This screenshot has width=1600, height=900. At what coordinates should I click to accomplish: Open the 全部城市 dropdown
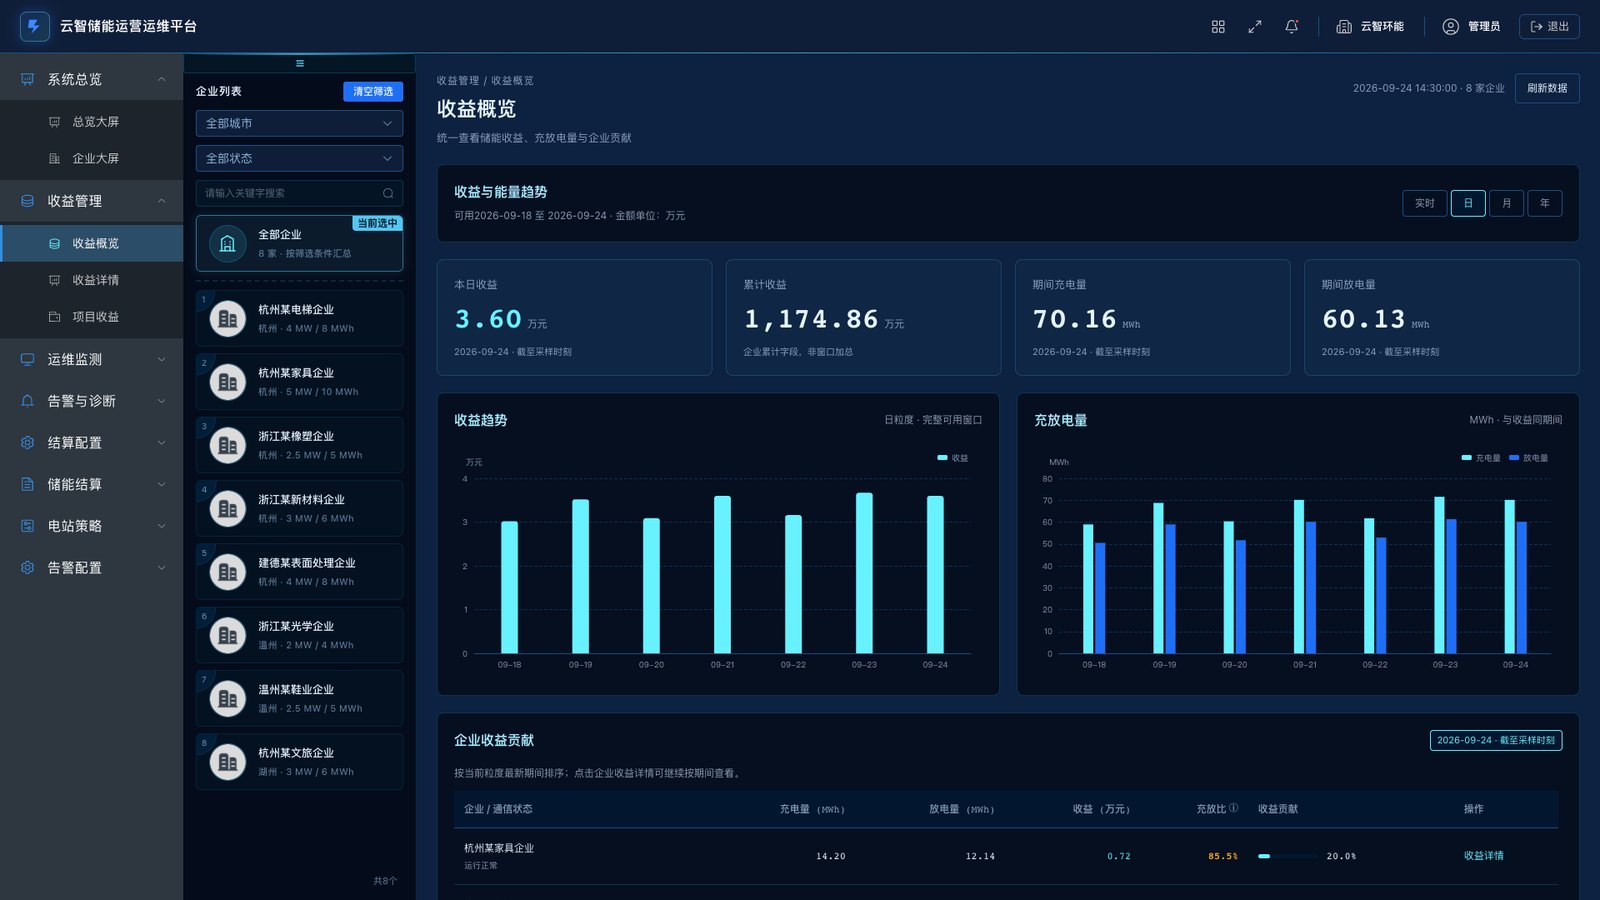[300, 123]
